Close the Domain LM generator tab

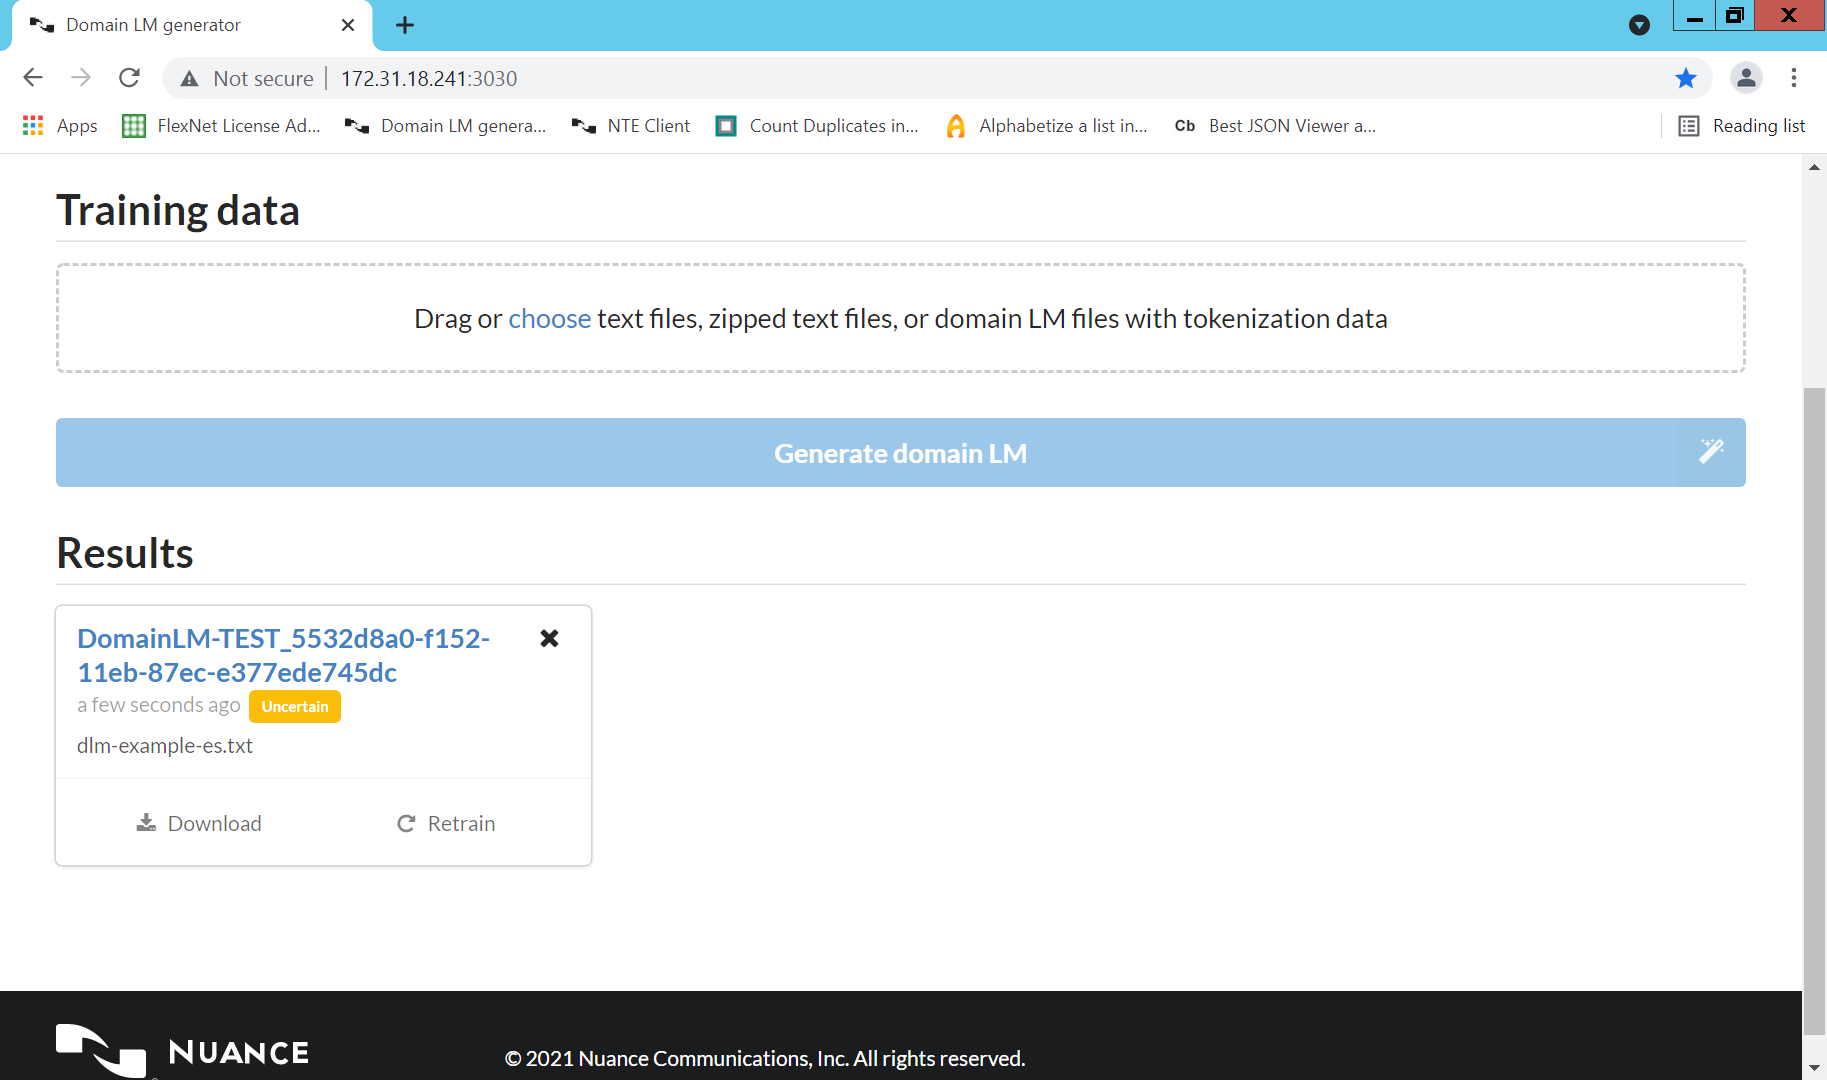348,25
